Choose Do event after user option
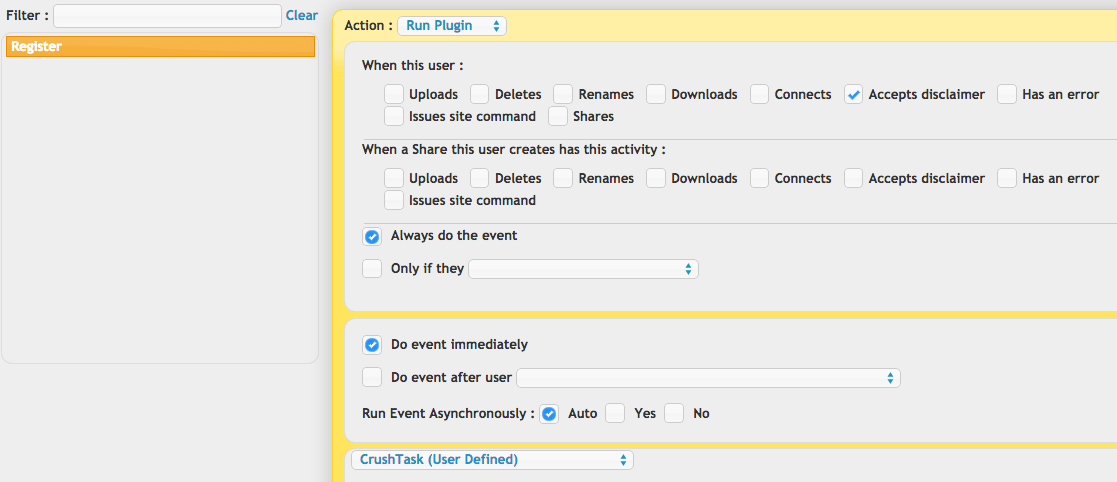 pyautogui.click(x=372, y=378)
